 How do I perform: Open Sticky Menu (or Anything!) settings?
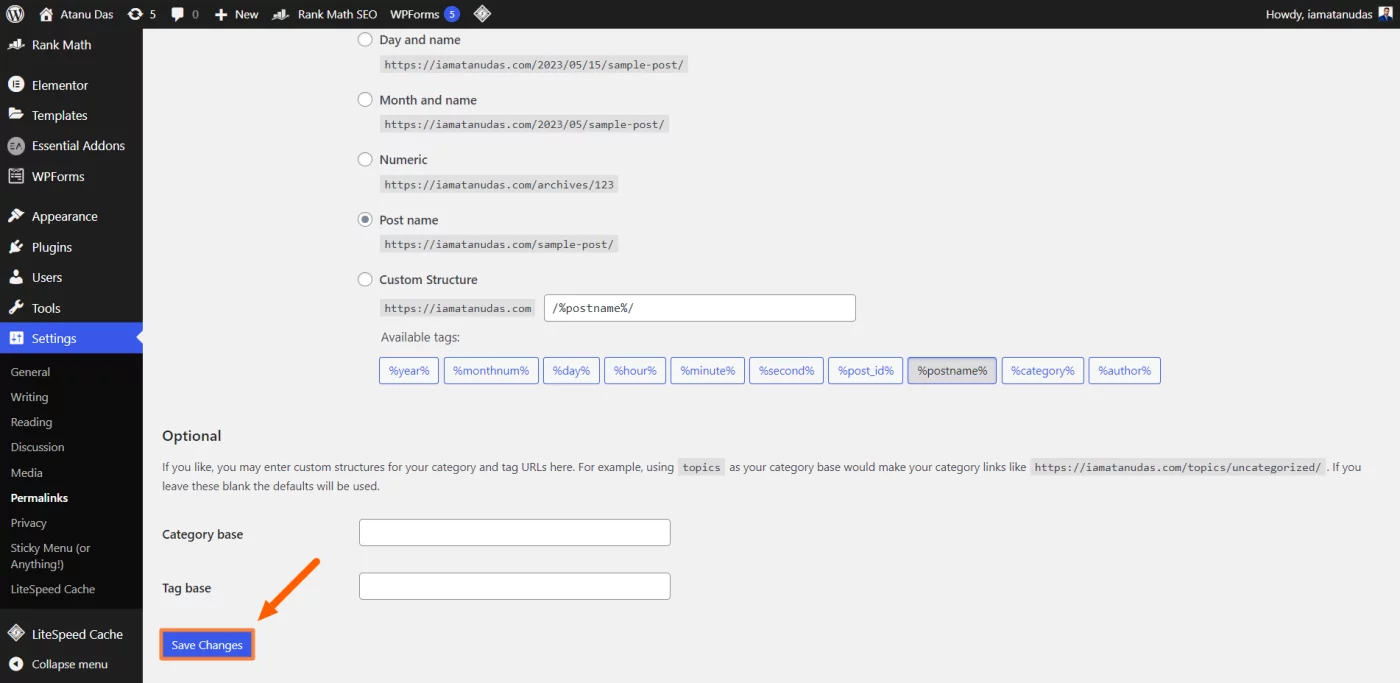(50, 556)
